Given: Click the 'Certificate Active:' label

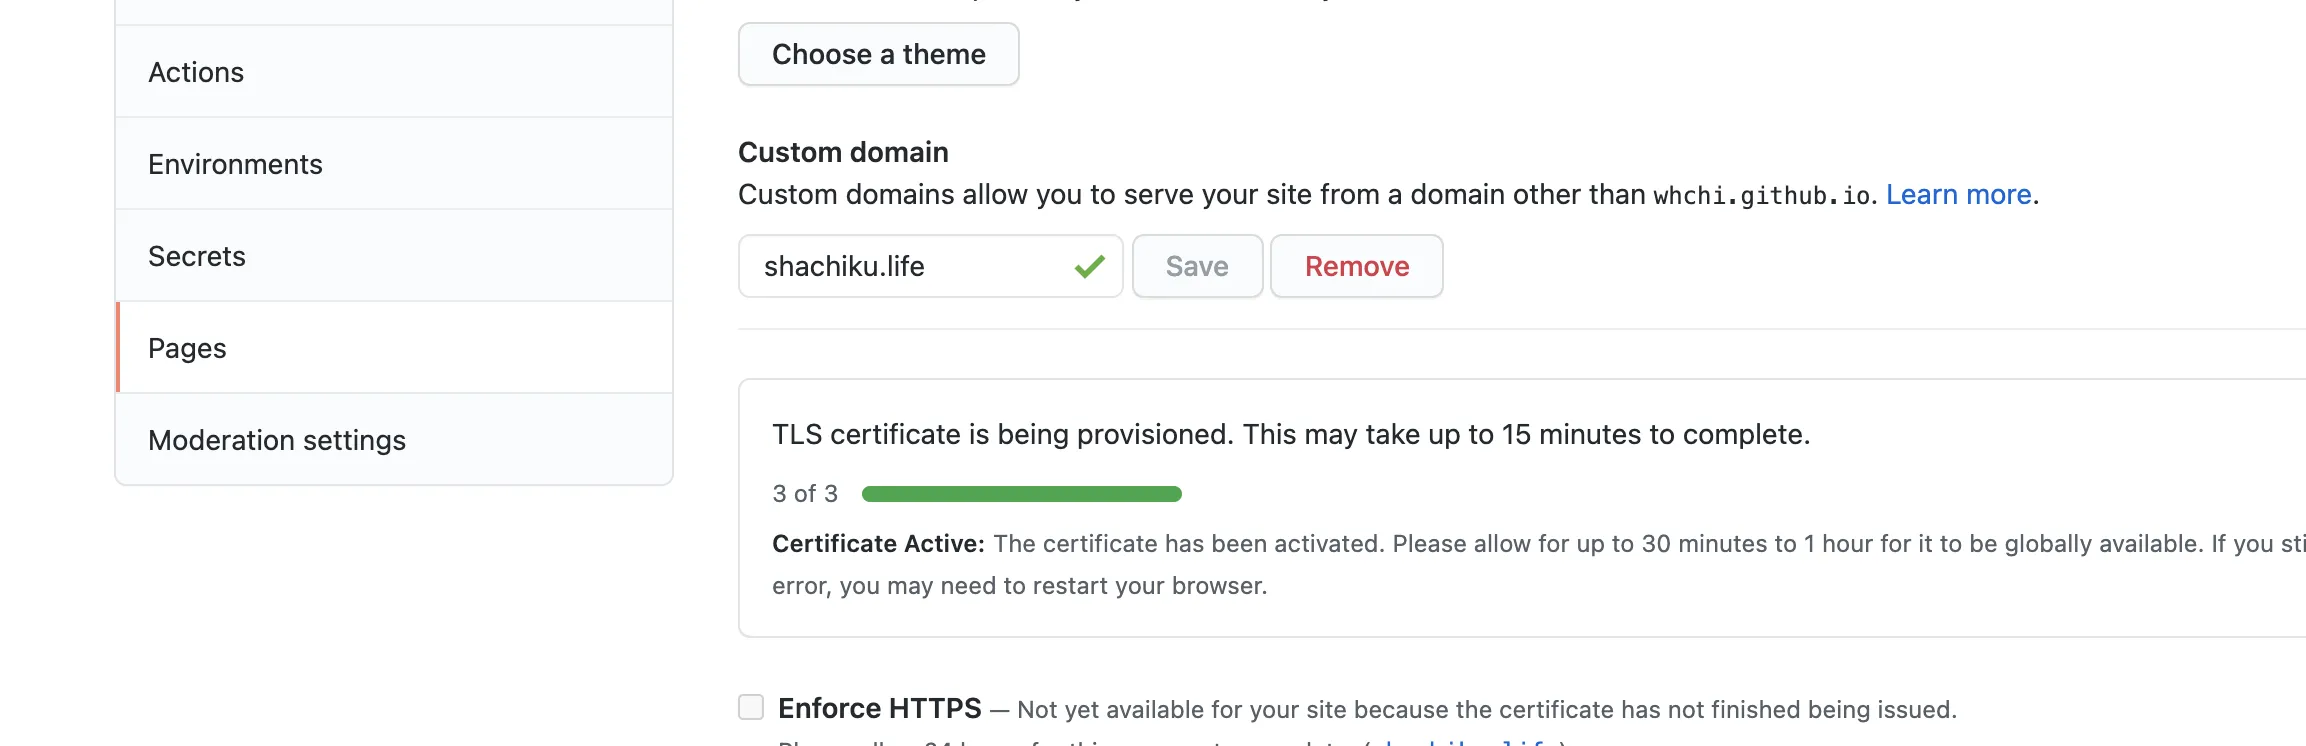Looking at the screenshot, I should tap(878, 544).
